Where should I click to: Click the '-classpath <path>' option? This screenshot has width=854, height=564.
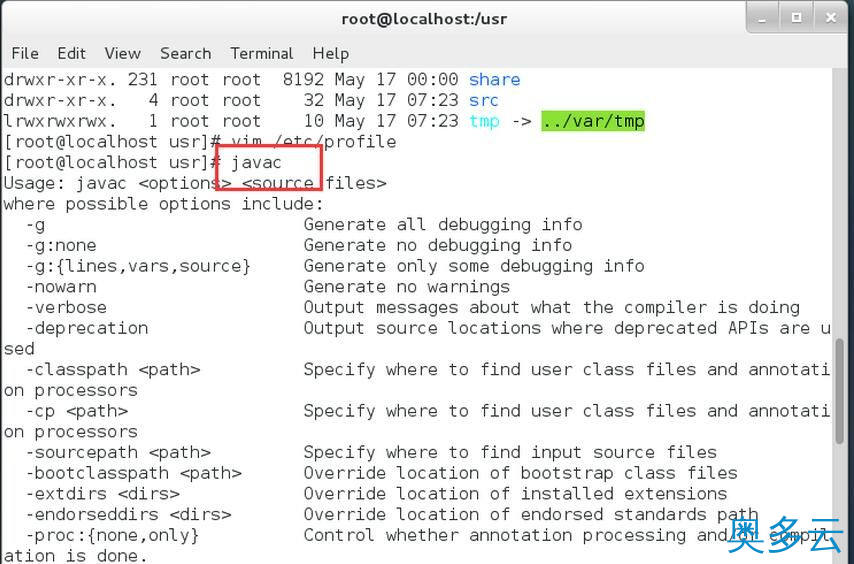[113, 370]
